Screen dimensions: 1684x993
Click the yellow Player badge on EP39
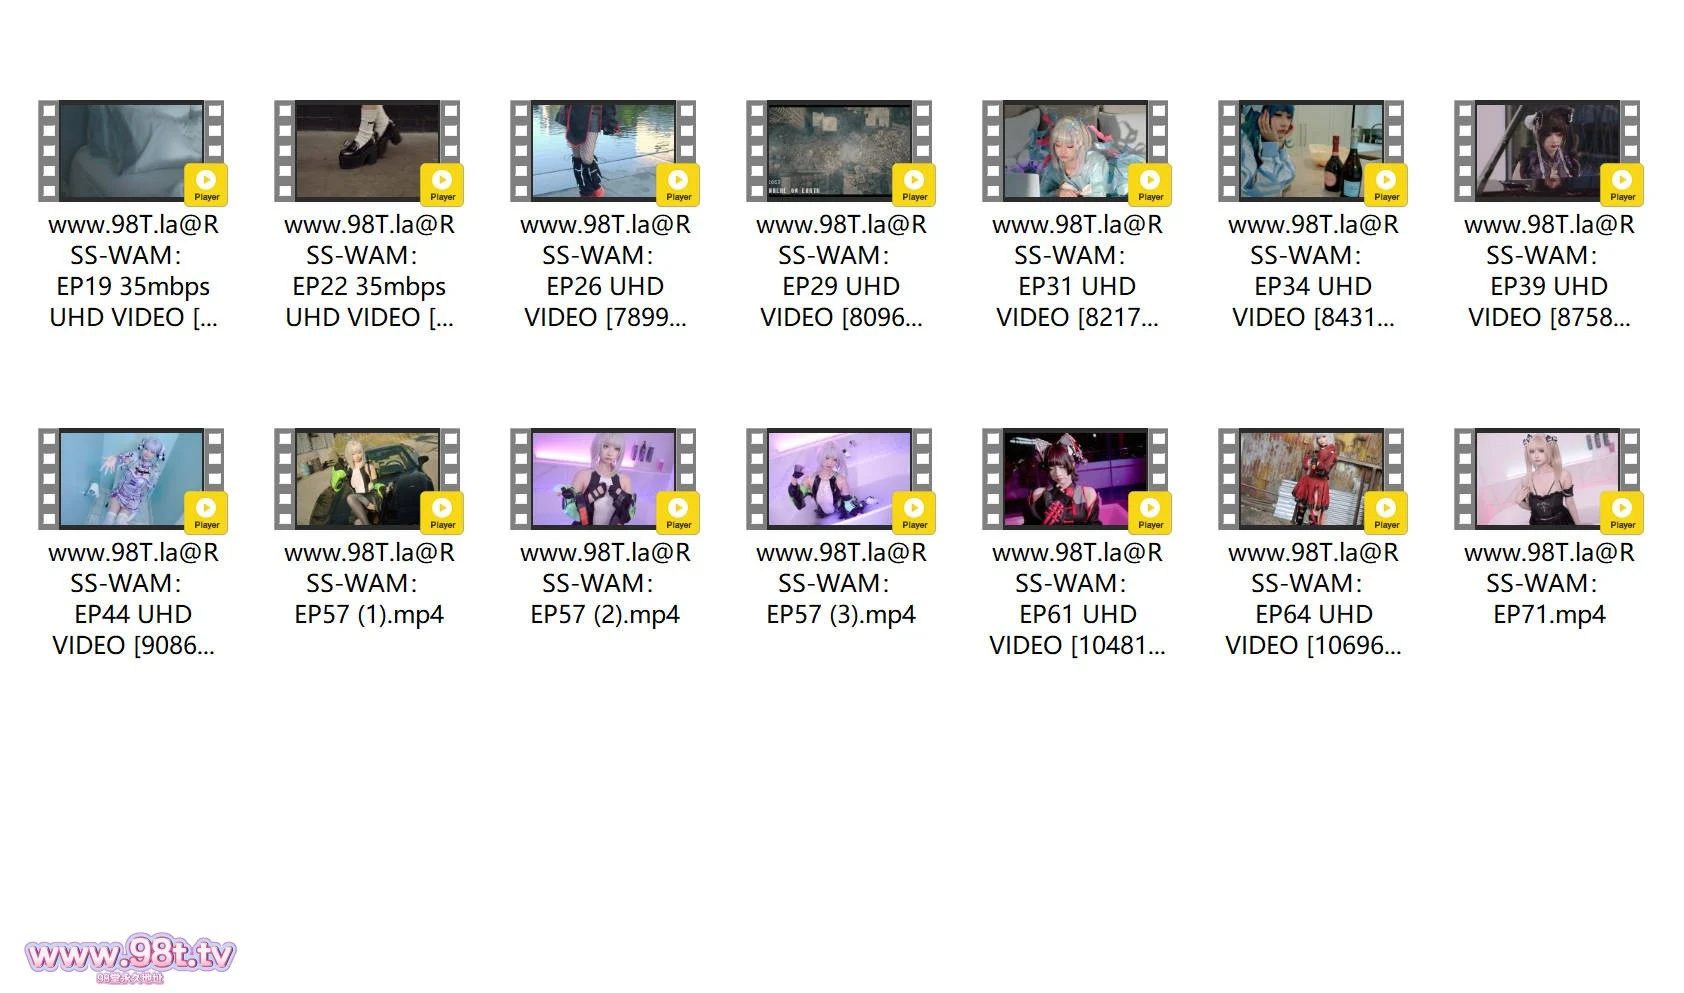click(1622, 184)
